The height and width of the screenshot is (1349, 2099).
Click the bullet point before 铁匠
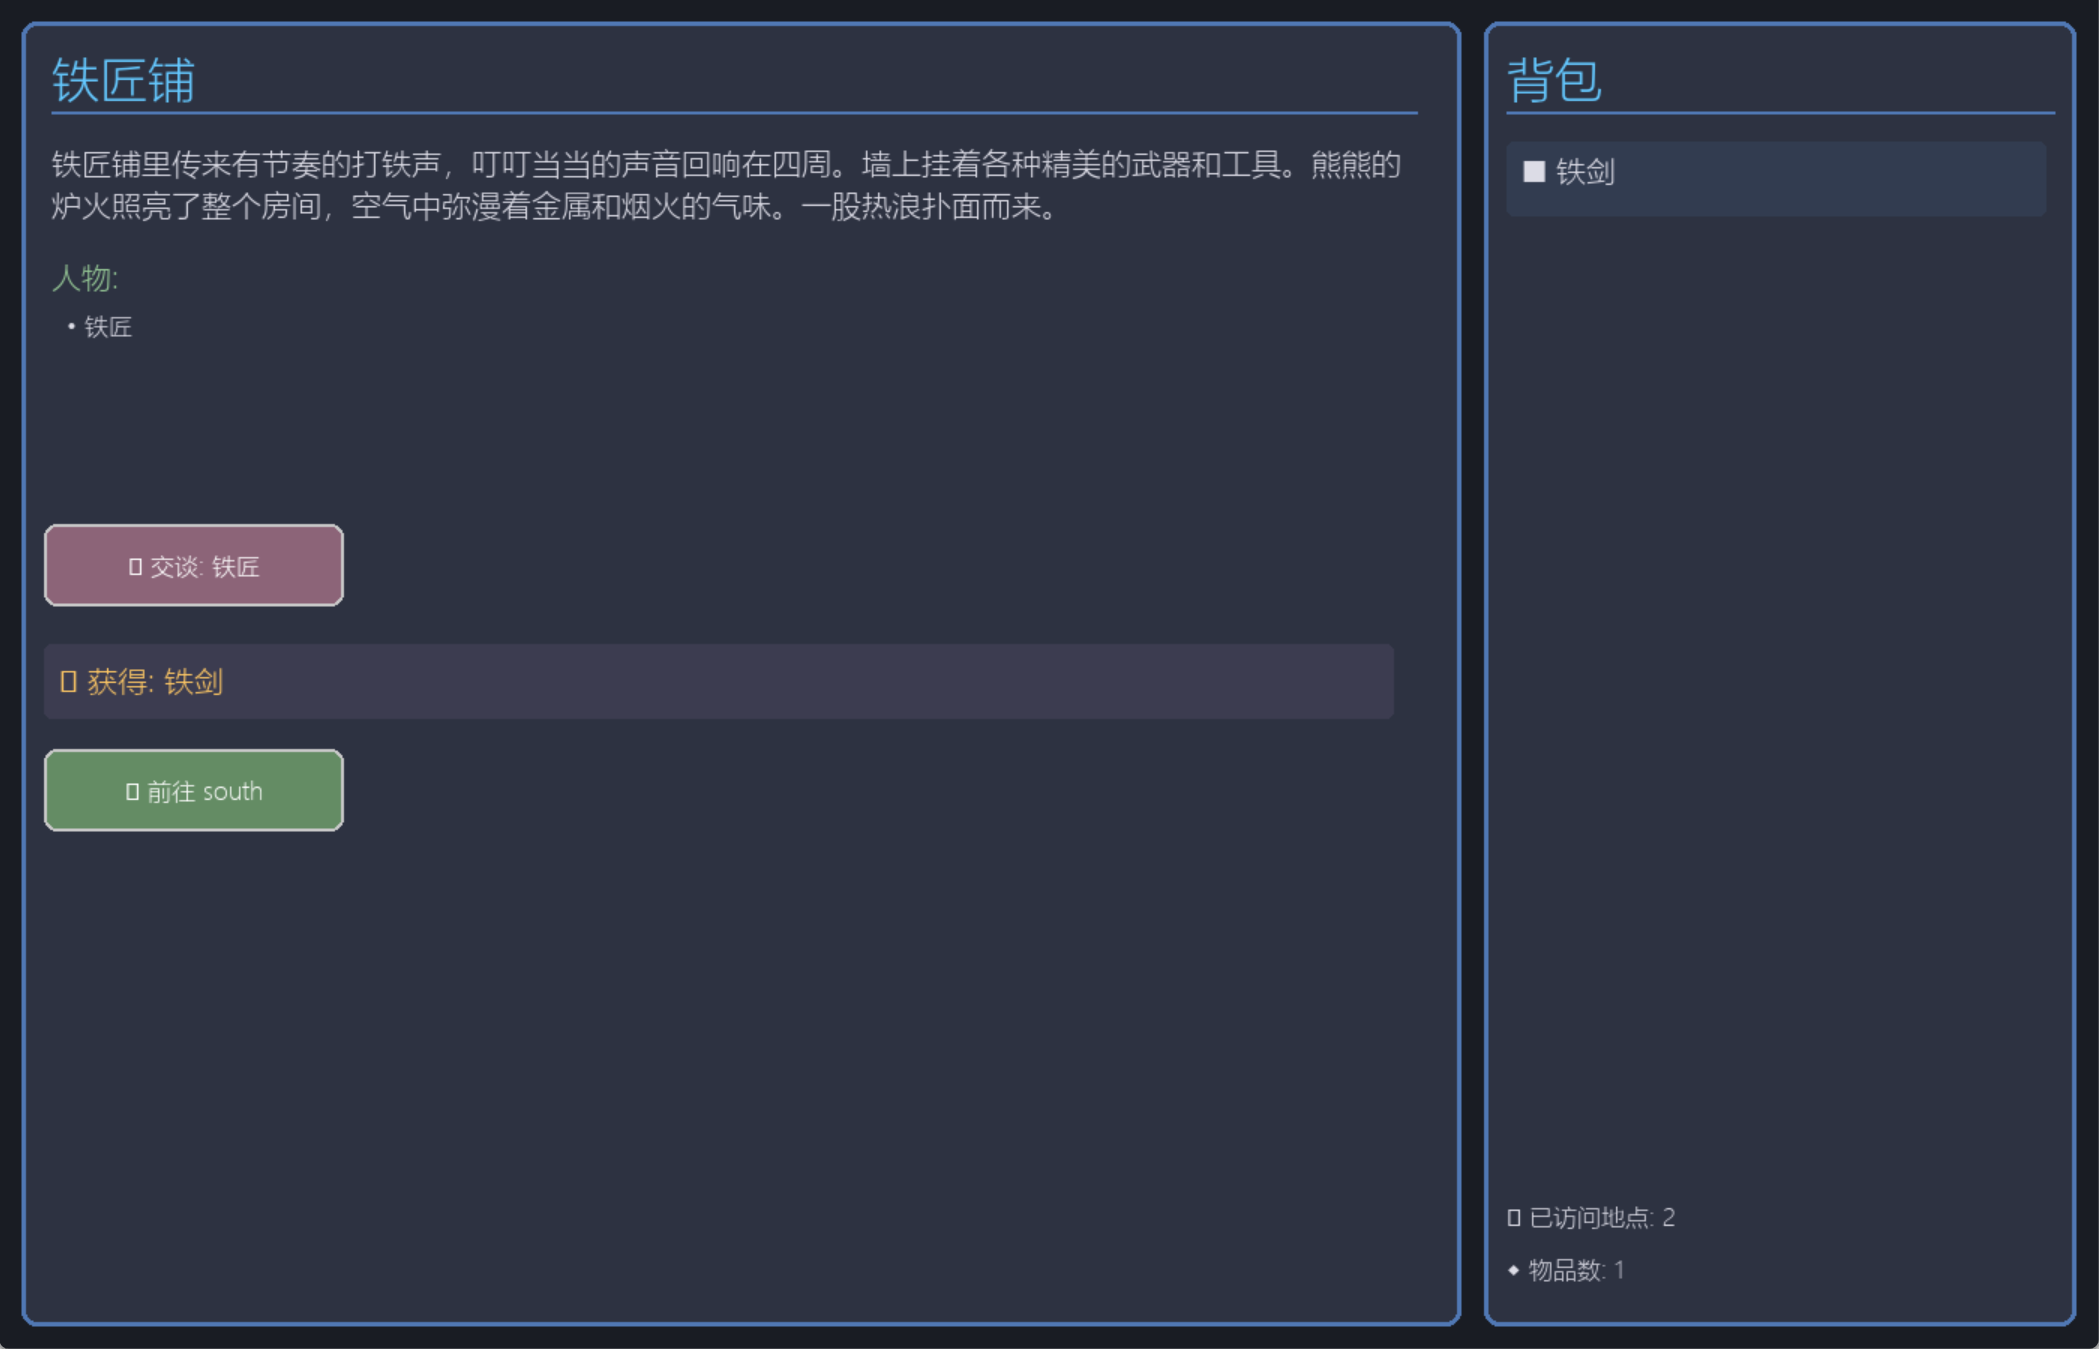[71, 326]
